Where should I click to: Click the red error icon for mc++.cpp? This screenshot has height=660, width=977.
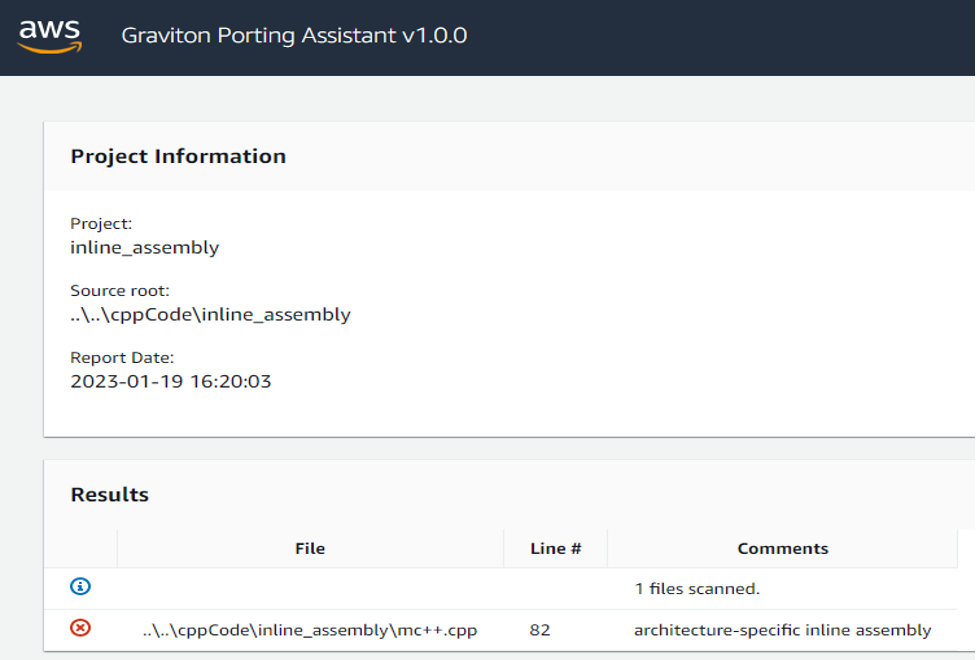tap(80, 628)
